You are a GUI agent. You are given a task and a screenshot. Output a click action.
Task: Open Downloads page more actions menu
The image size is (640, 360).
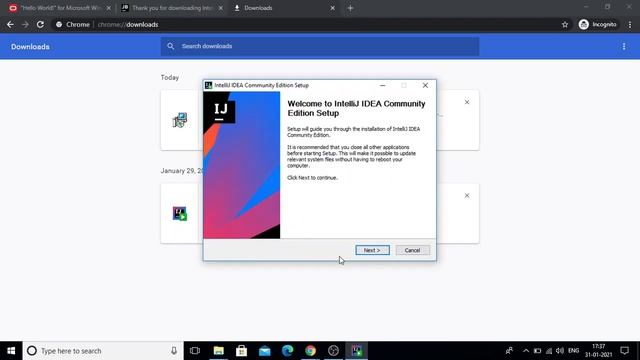(x=624, y=47)
